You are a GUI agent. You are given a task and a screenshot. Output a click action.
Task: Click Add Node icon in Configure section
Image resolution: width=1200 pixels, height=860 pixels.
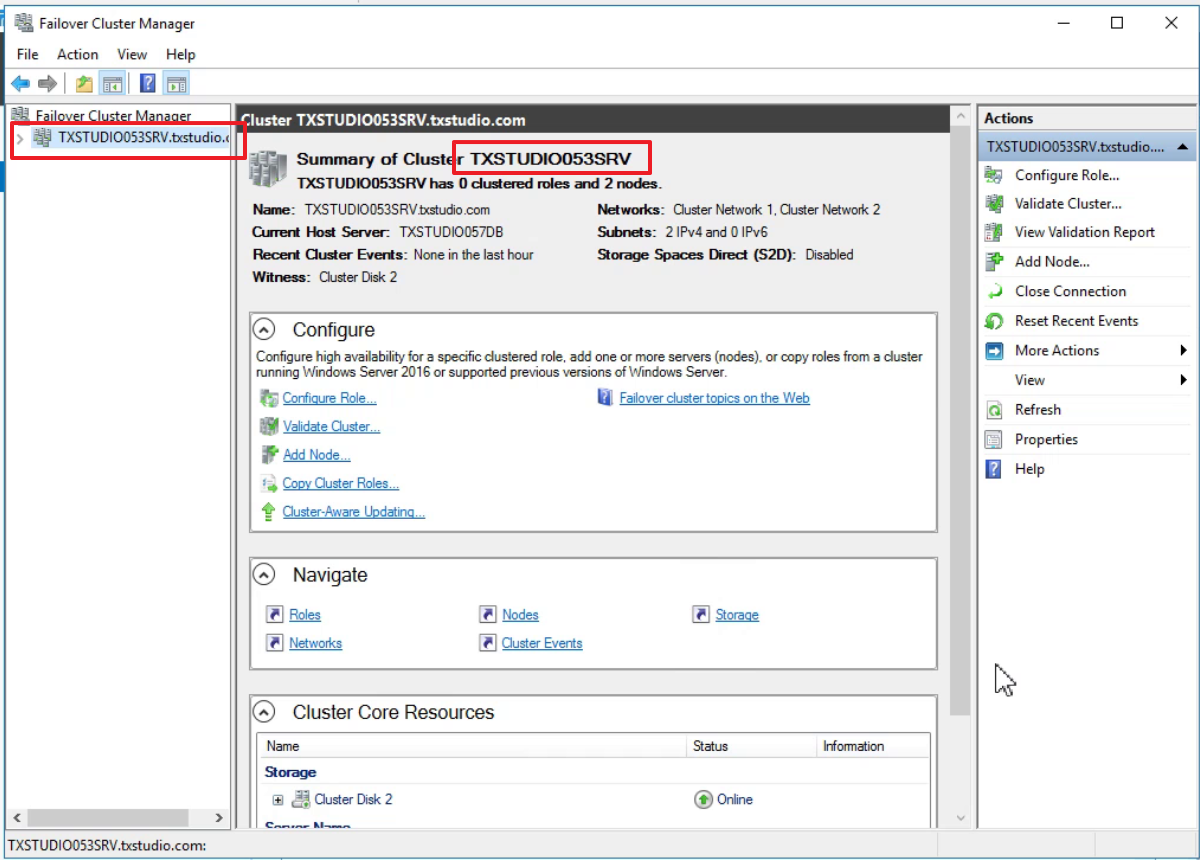[x=269, y=455]
